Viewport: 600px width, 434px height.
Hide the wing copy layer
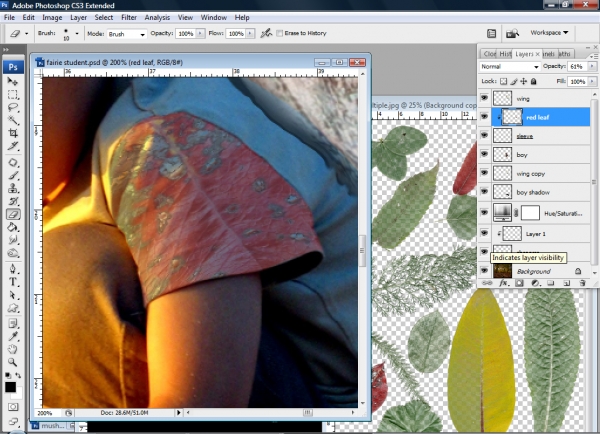tap(484, 173)
